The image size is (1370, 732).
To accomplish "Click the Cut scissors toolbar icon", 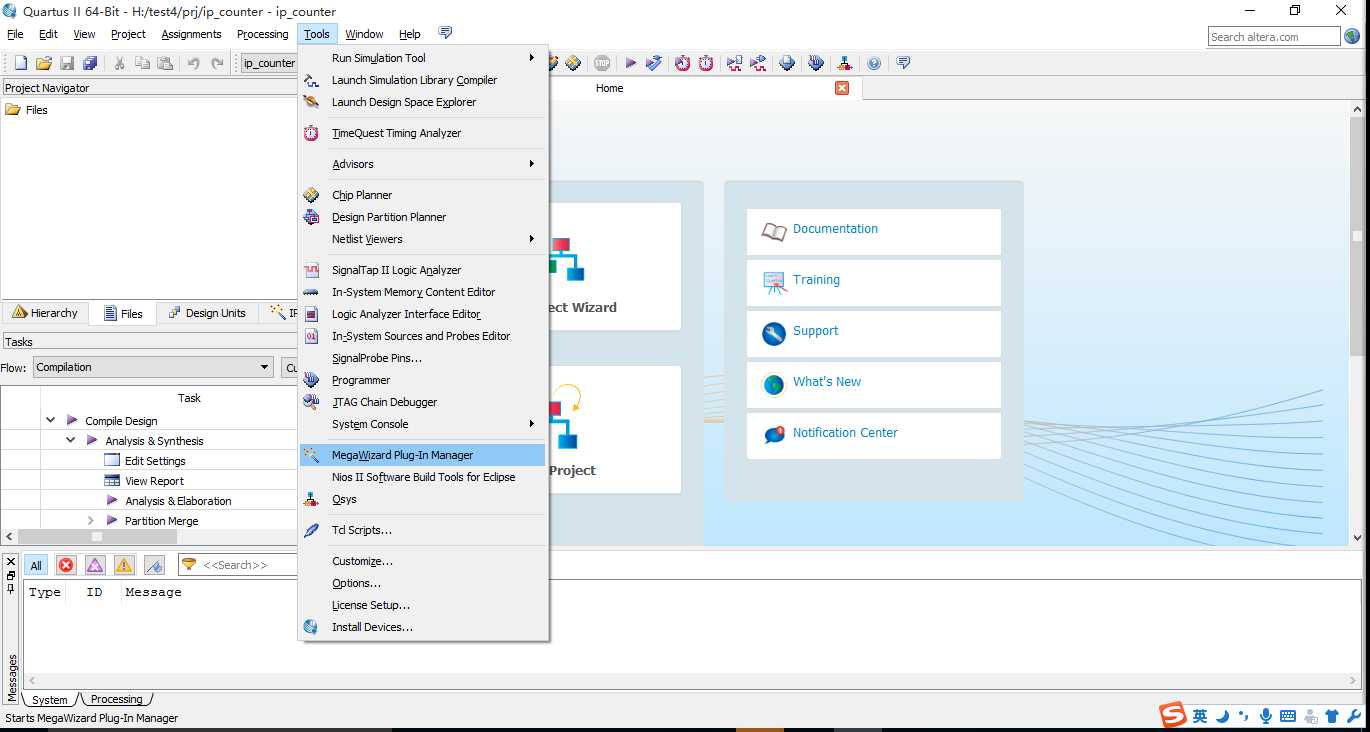I will [x=119, y=63].
